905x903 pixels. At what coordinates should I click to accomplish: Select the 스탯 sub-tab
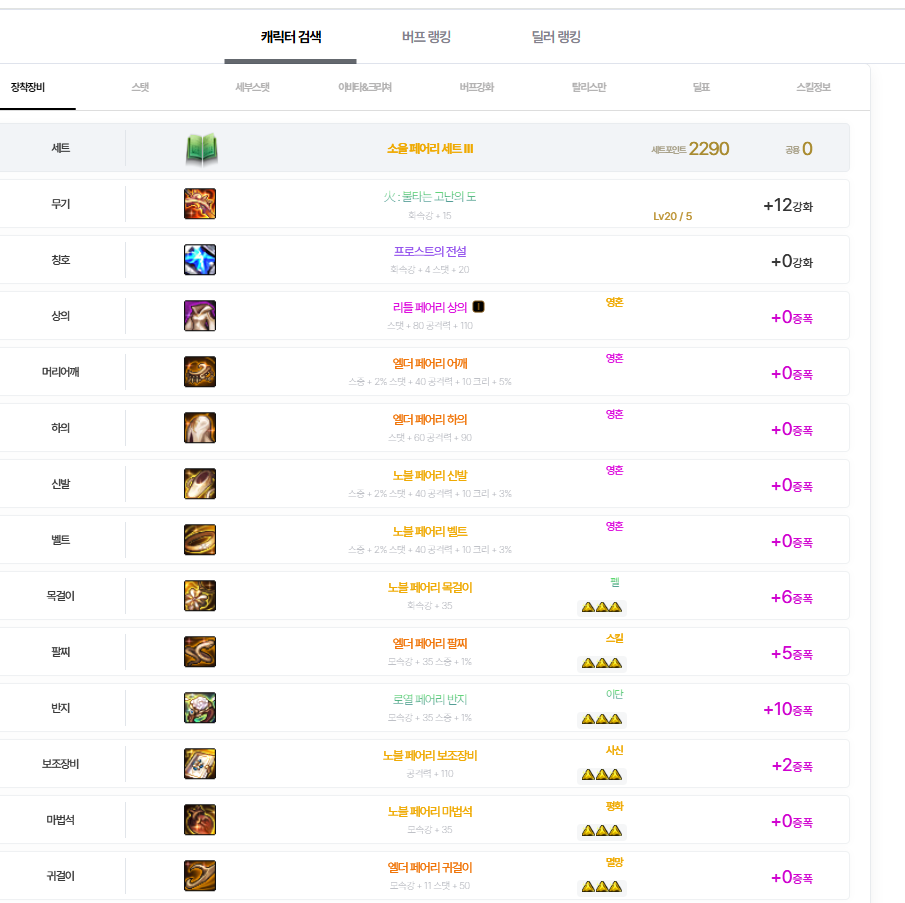[x=140, y=87]
